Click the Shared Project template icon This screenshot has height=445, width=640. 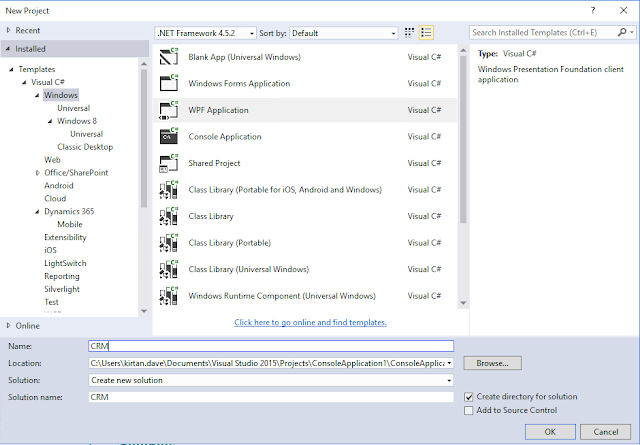[169, 163]
